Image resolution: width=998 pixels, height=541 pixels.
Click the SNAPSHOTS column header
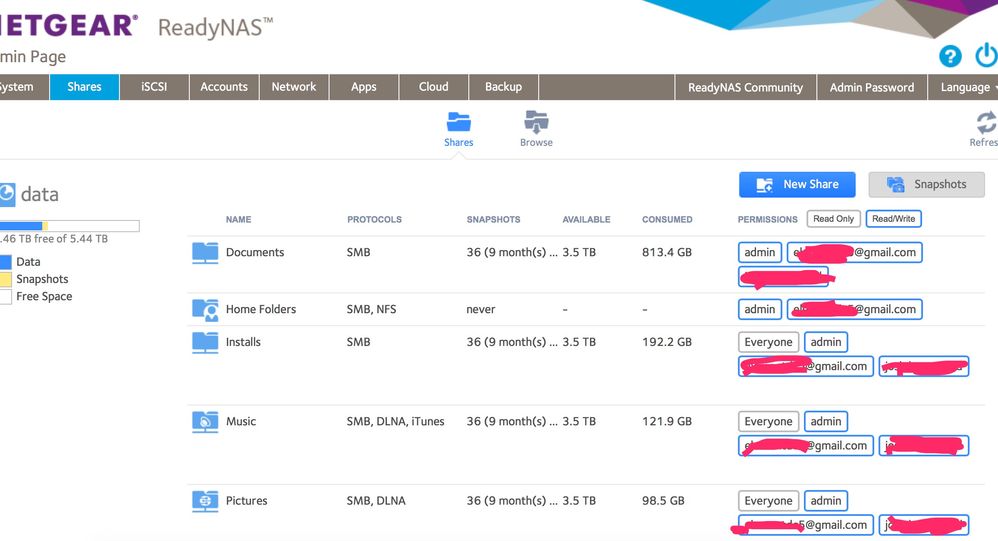point(493,220)
